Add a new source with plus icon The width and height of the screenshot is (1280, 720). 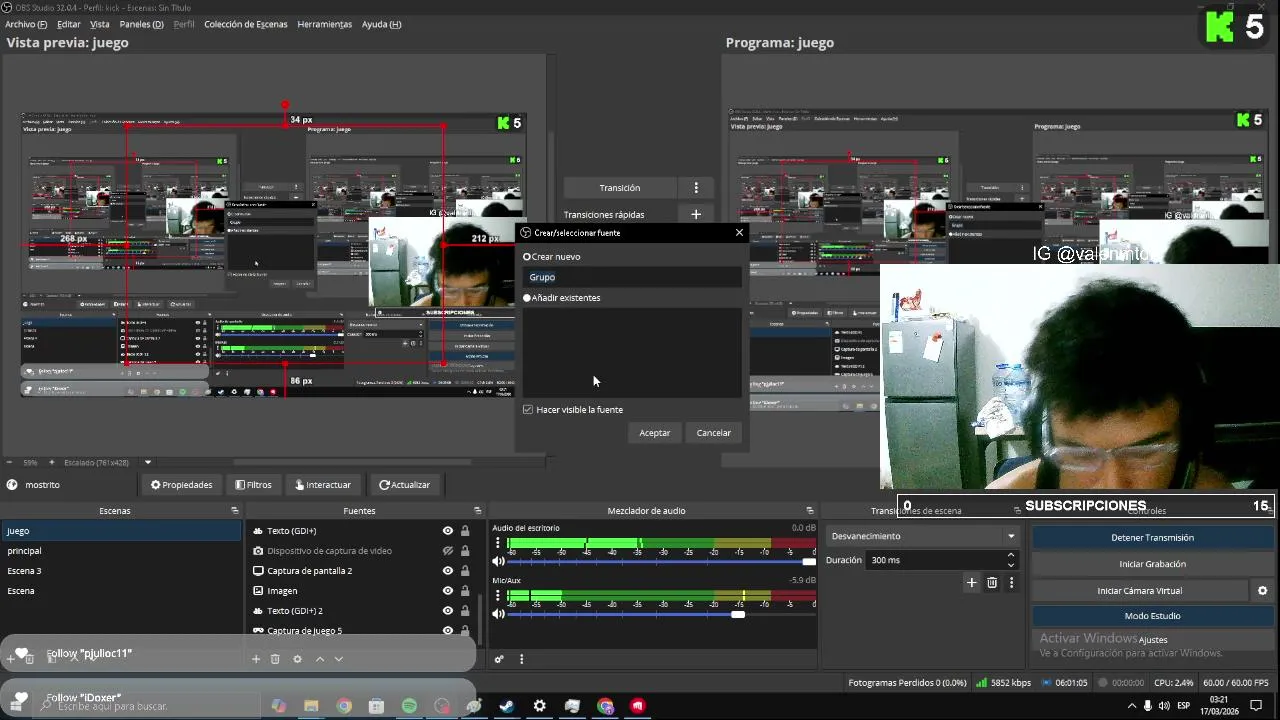[x=256, y=659]
